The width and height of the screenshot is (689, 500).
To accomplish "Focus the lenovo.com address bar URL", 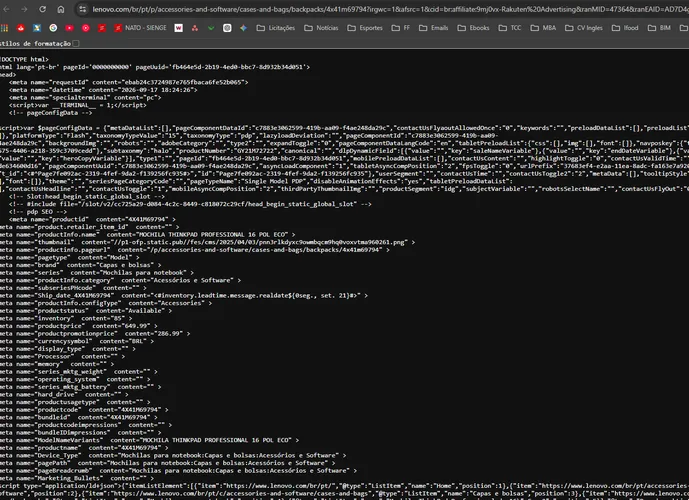I will pos(389,9).
